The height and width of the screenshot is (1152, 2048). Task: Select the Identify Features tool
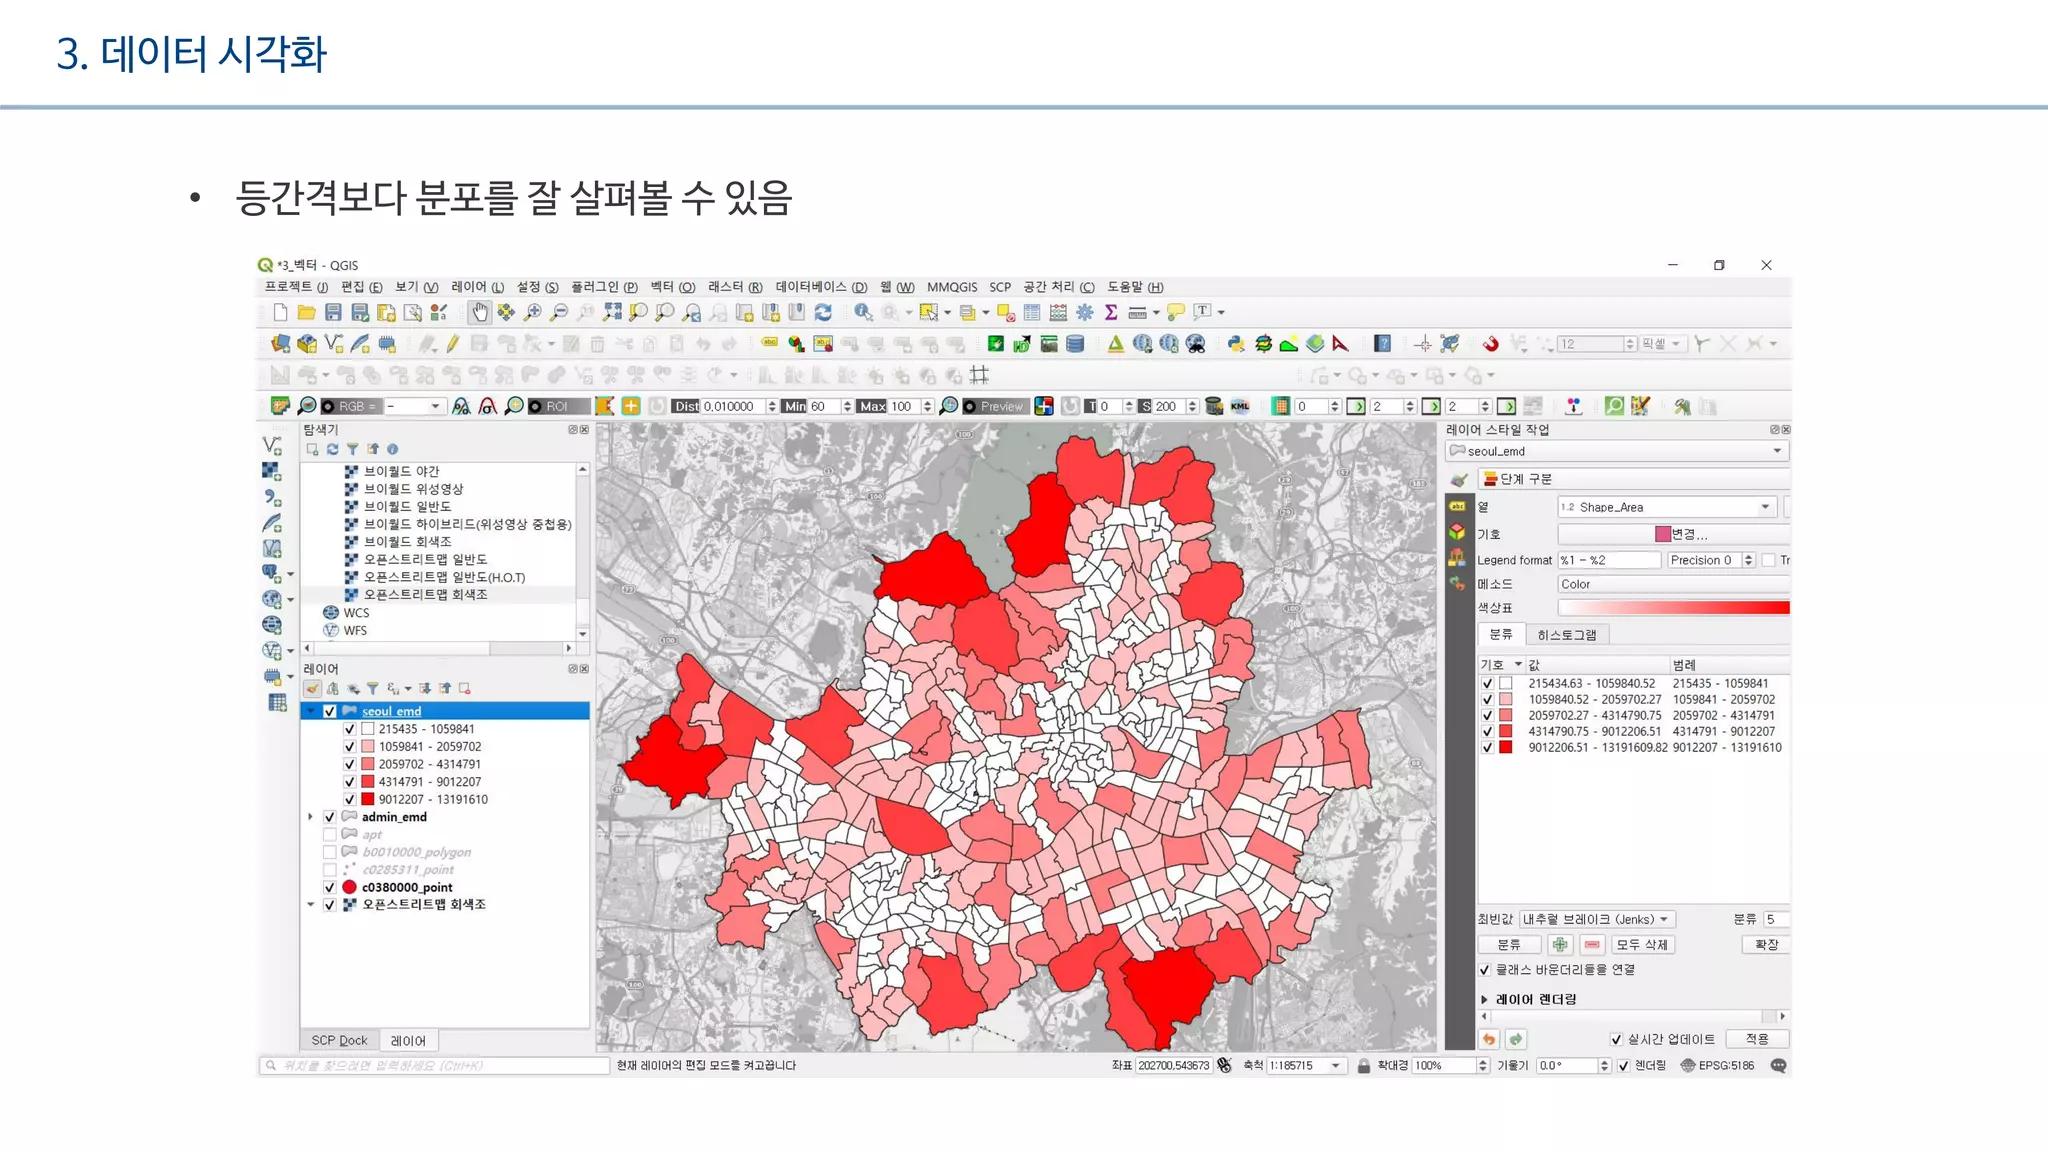tap(862, 313)
